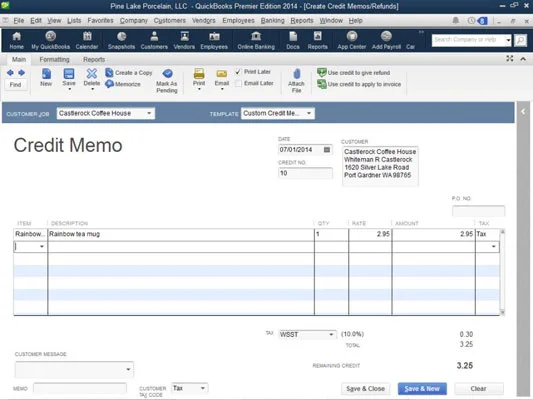
Task: Open App Center icon
Action: (x=351, y=40)
